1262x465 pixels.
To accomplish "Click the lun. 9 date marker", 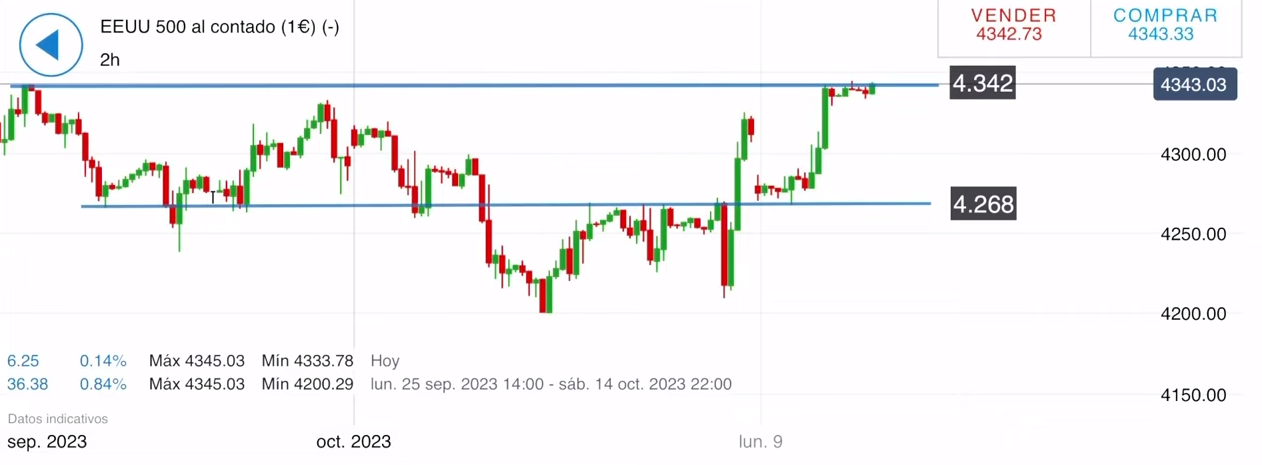I will (x=760, y=442).
